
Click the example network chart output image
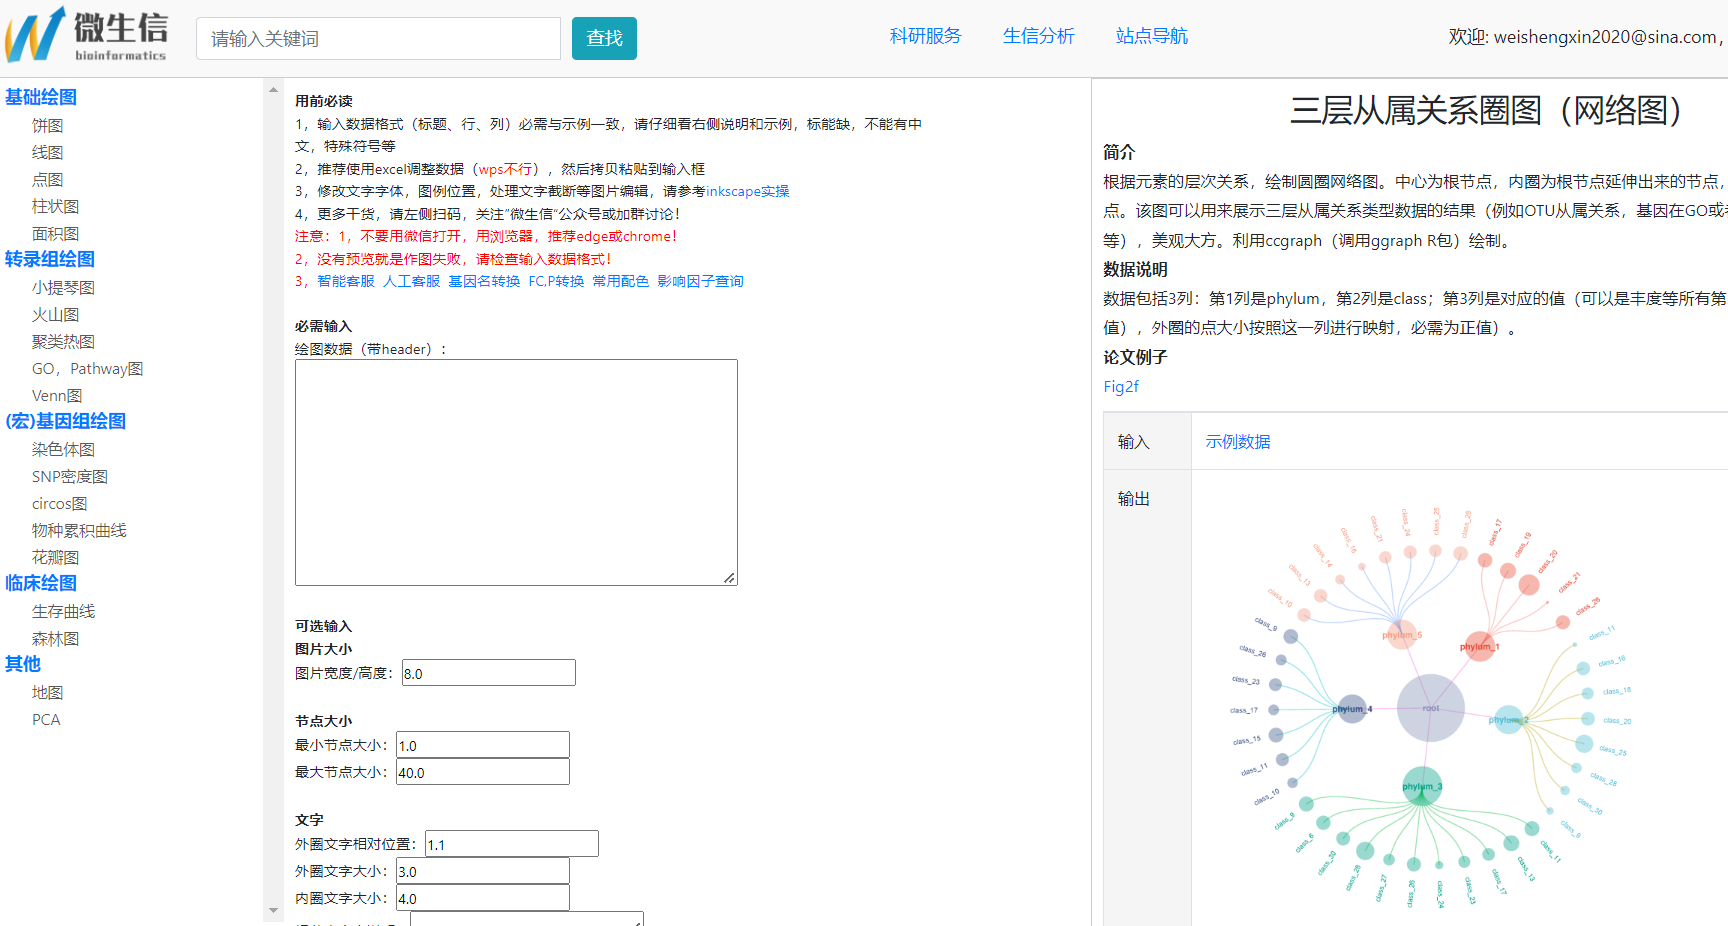pos(1430,708)
